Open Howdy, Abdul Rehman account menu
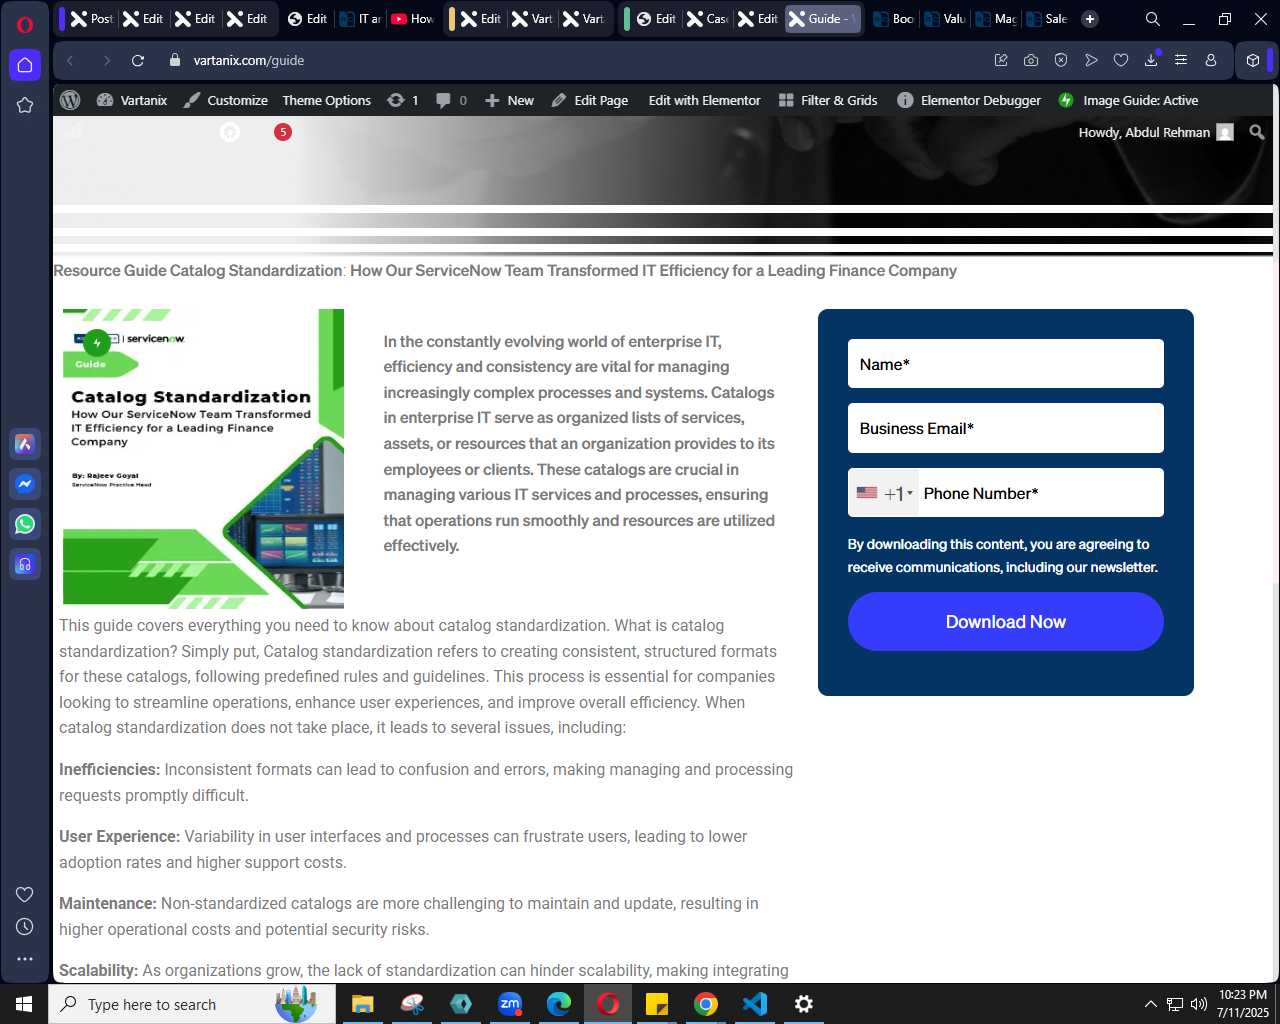Viewport: 1280px width, 1024px height. (1156, 132)
